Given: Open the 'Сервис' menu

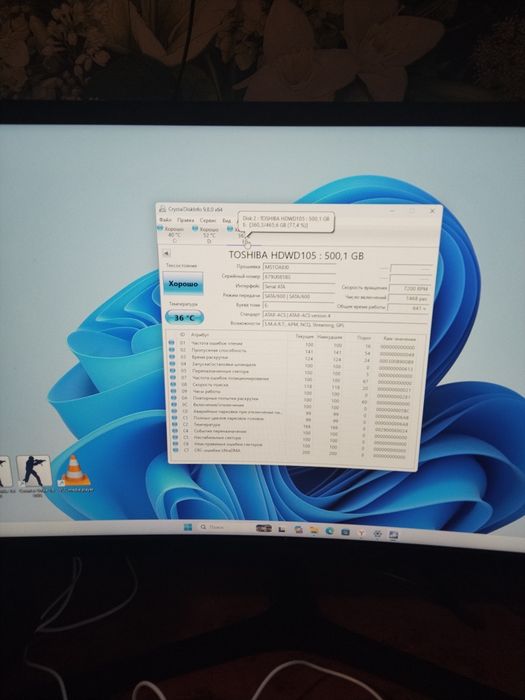Looking at the screenshot, I should tap(208, 221).
